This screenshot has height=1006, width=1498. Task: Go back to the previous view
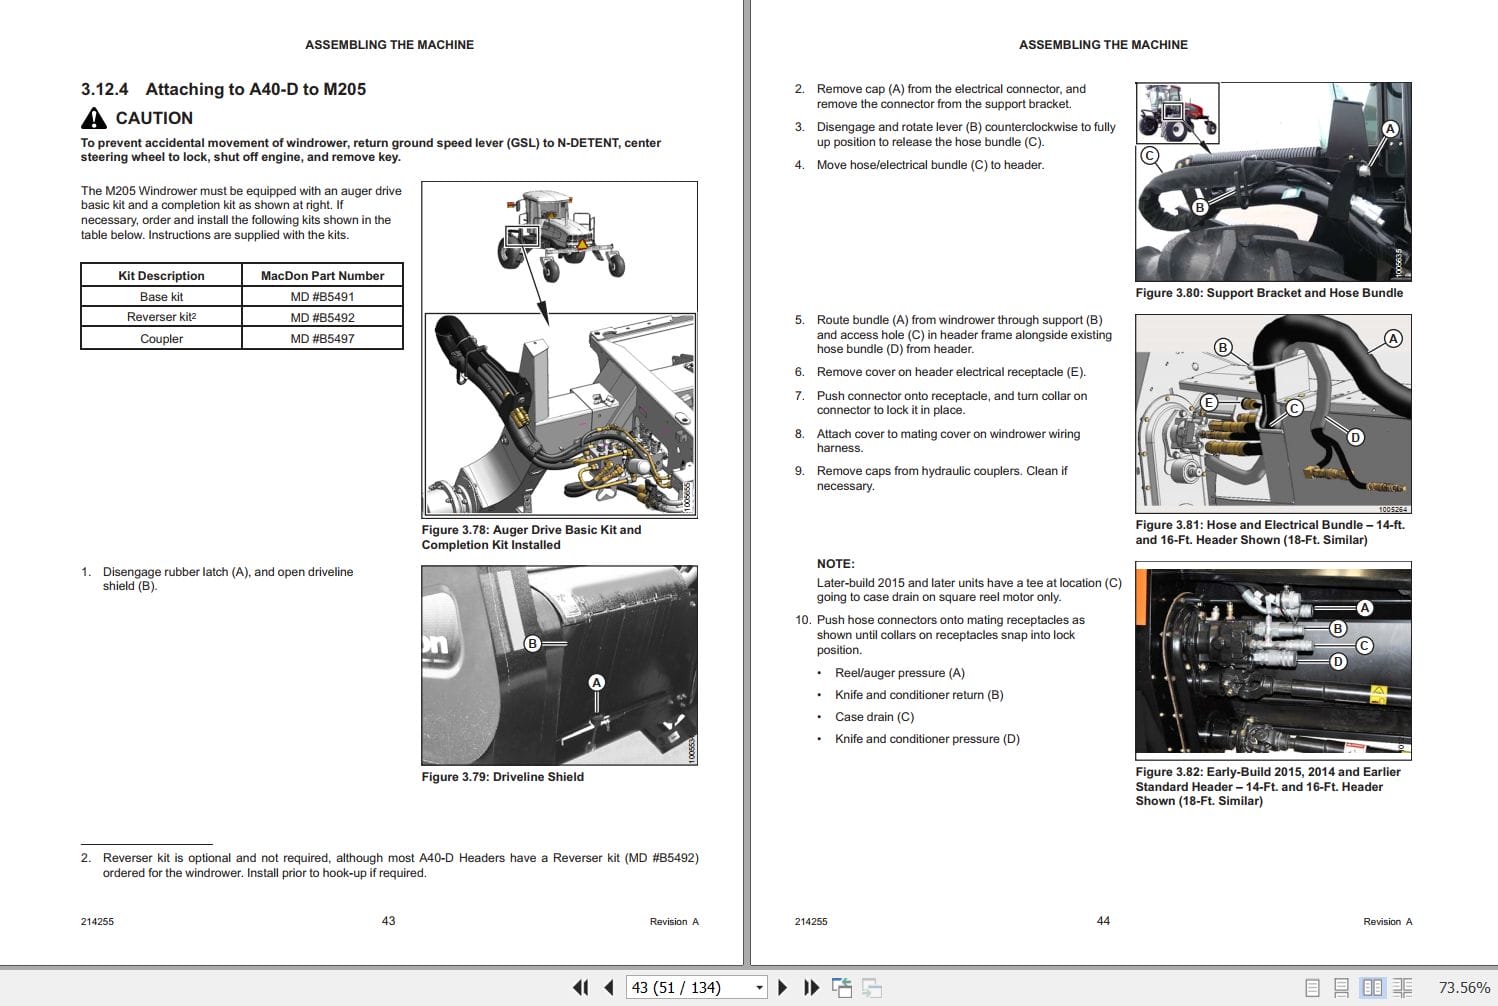(x=843, y=987)
